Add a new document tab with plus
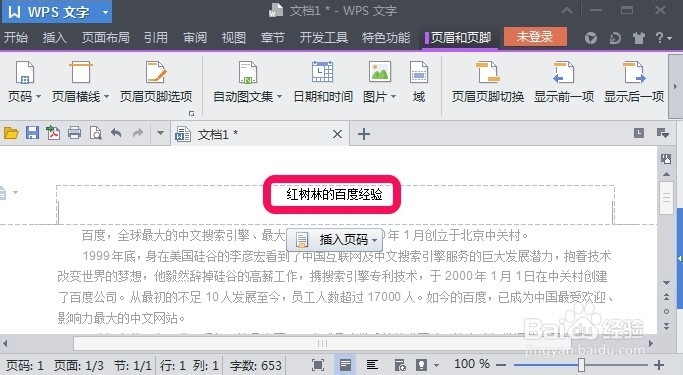The width and height of the screenshot is (683, 375). [x=364, y=134]
